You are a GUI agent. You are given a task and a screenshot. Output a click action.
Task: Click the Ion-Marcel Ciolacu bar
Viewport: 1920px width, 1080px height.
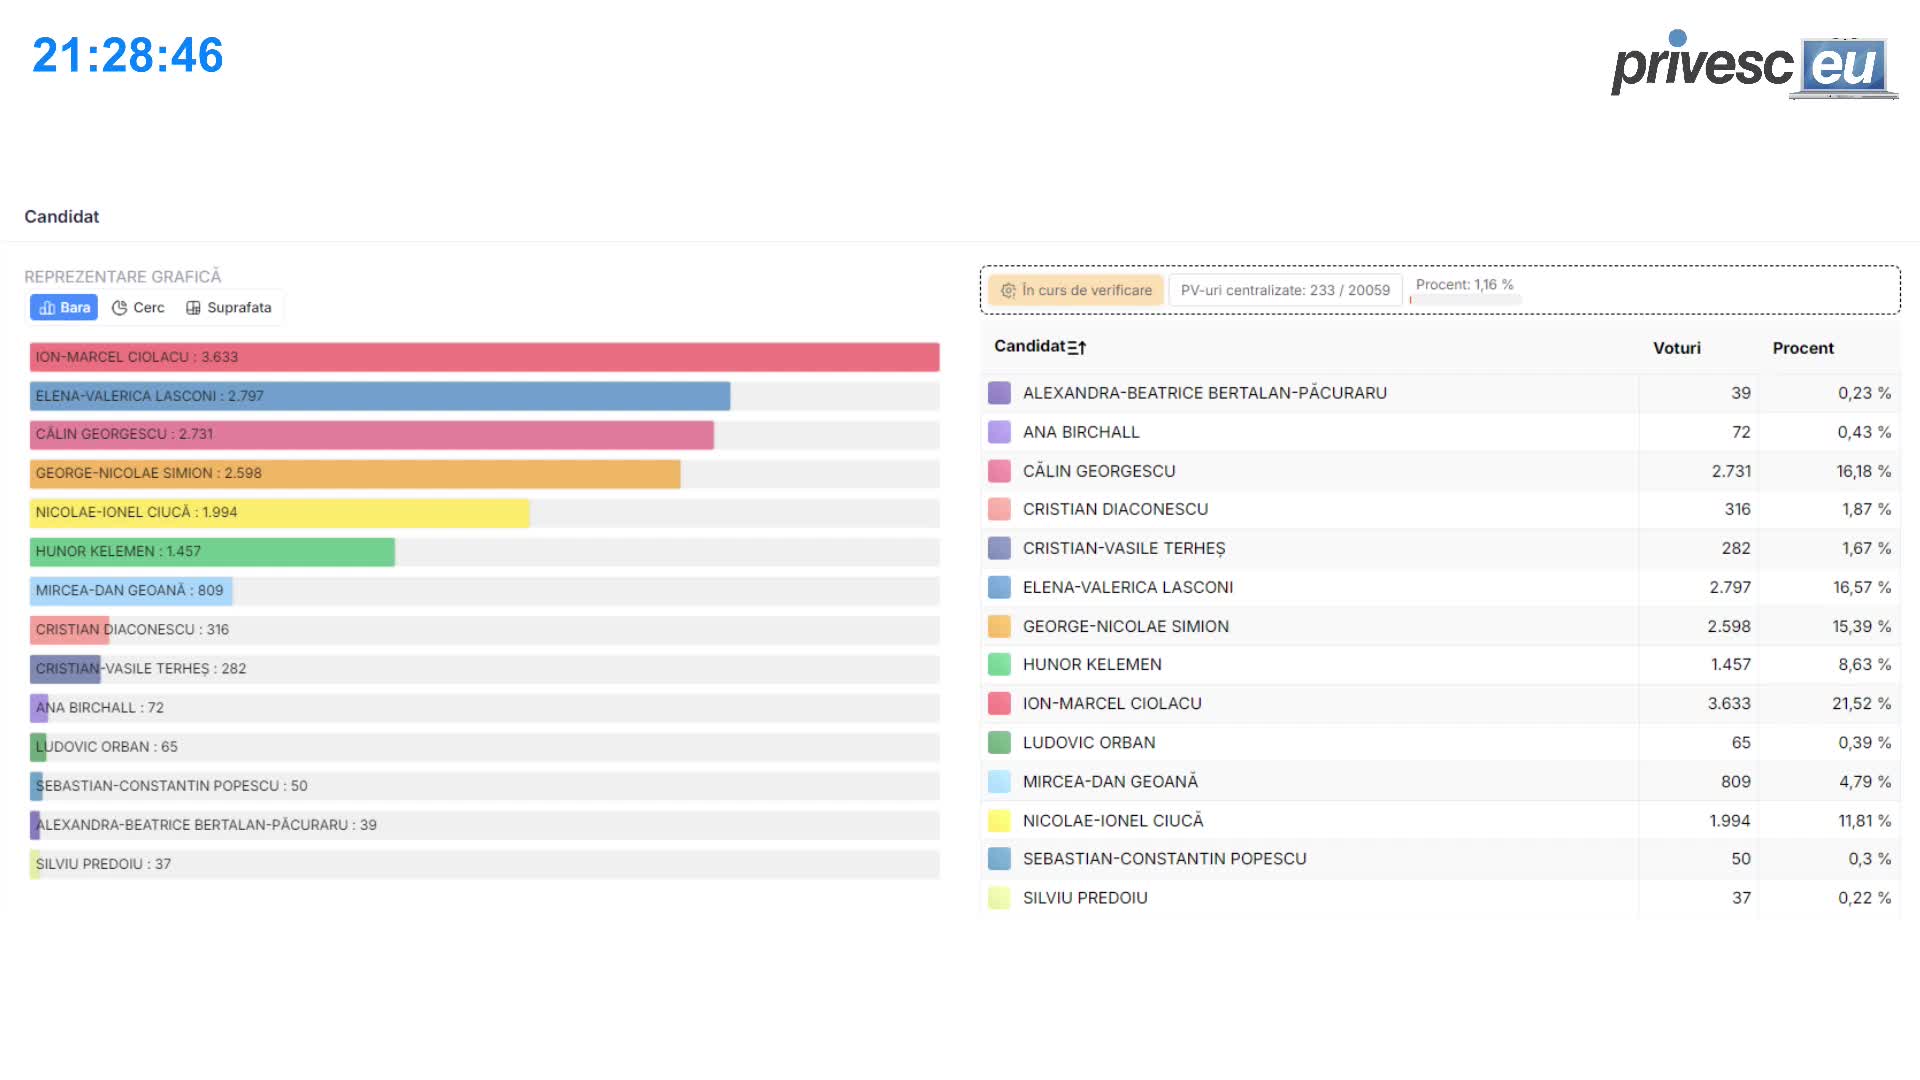[x=484, y=357]
